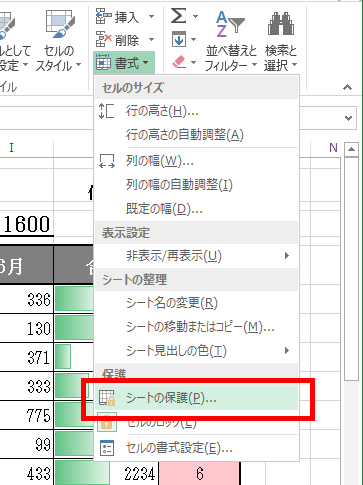The width and height of the screenshot is (363, 485).
Task: Select AutoFit Column Width (列の幅の自動調整)
Action: [x=197, y=185]
